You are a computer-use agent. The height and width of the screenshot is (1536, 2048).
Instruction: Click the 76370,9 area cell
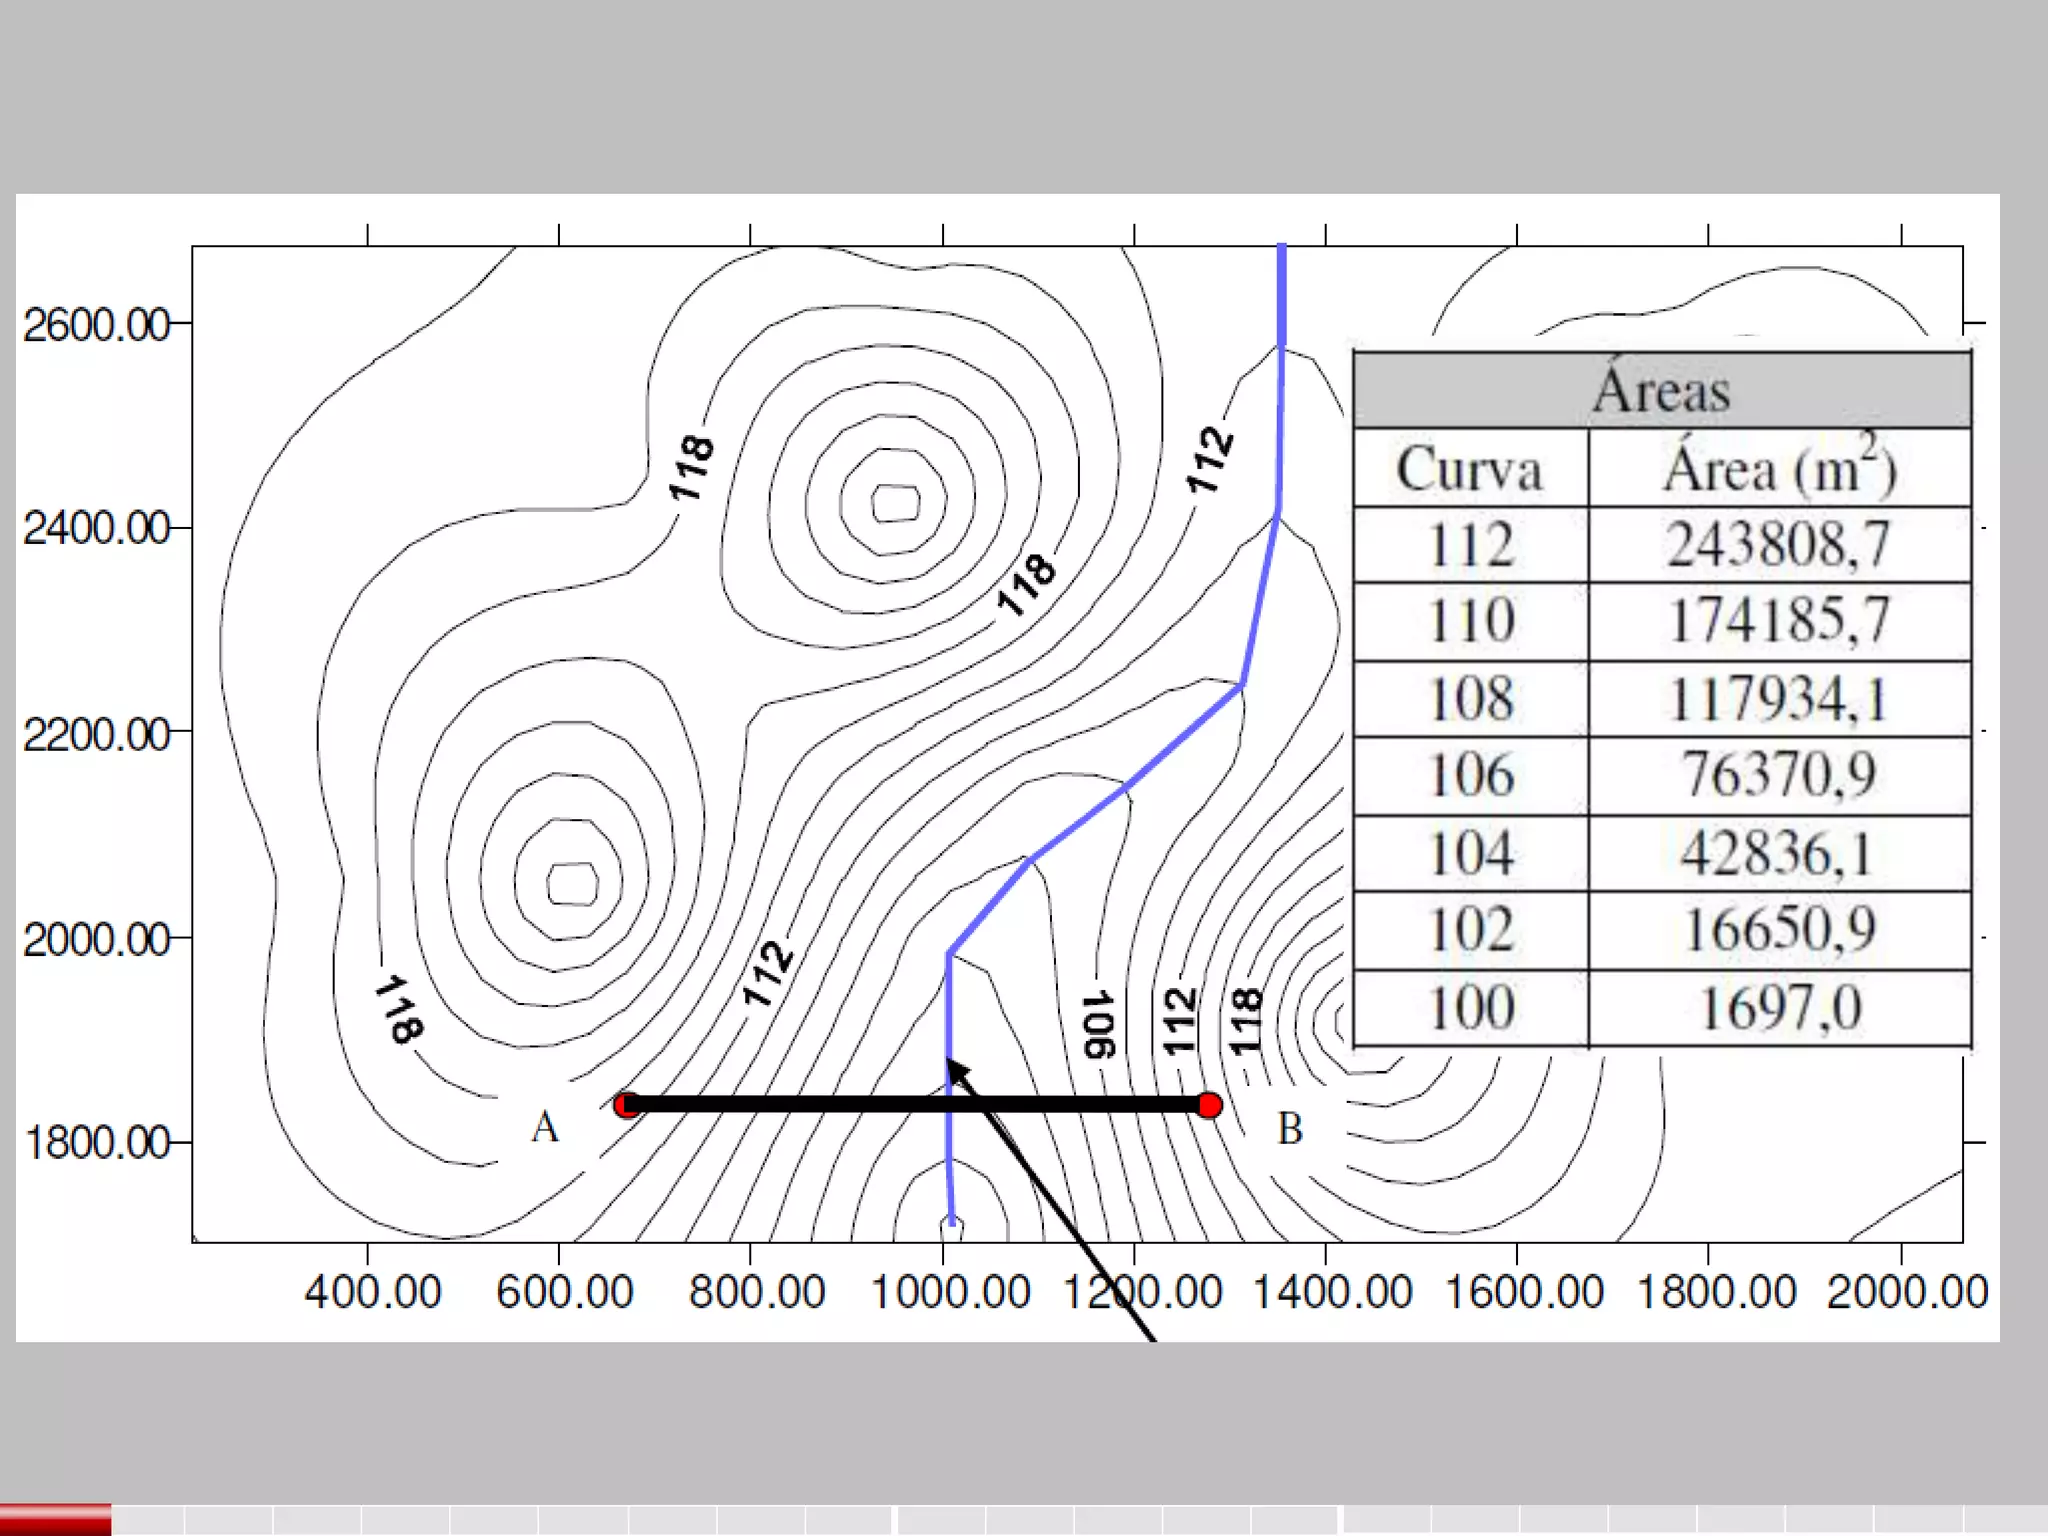(x=1779, y=776)
